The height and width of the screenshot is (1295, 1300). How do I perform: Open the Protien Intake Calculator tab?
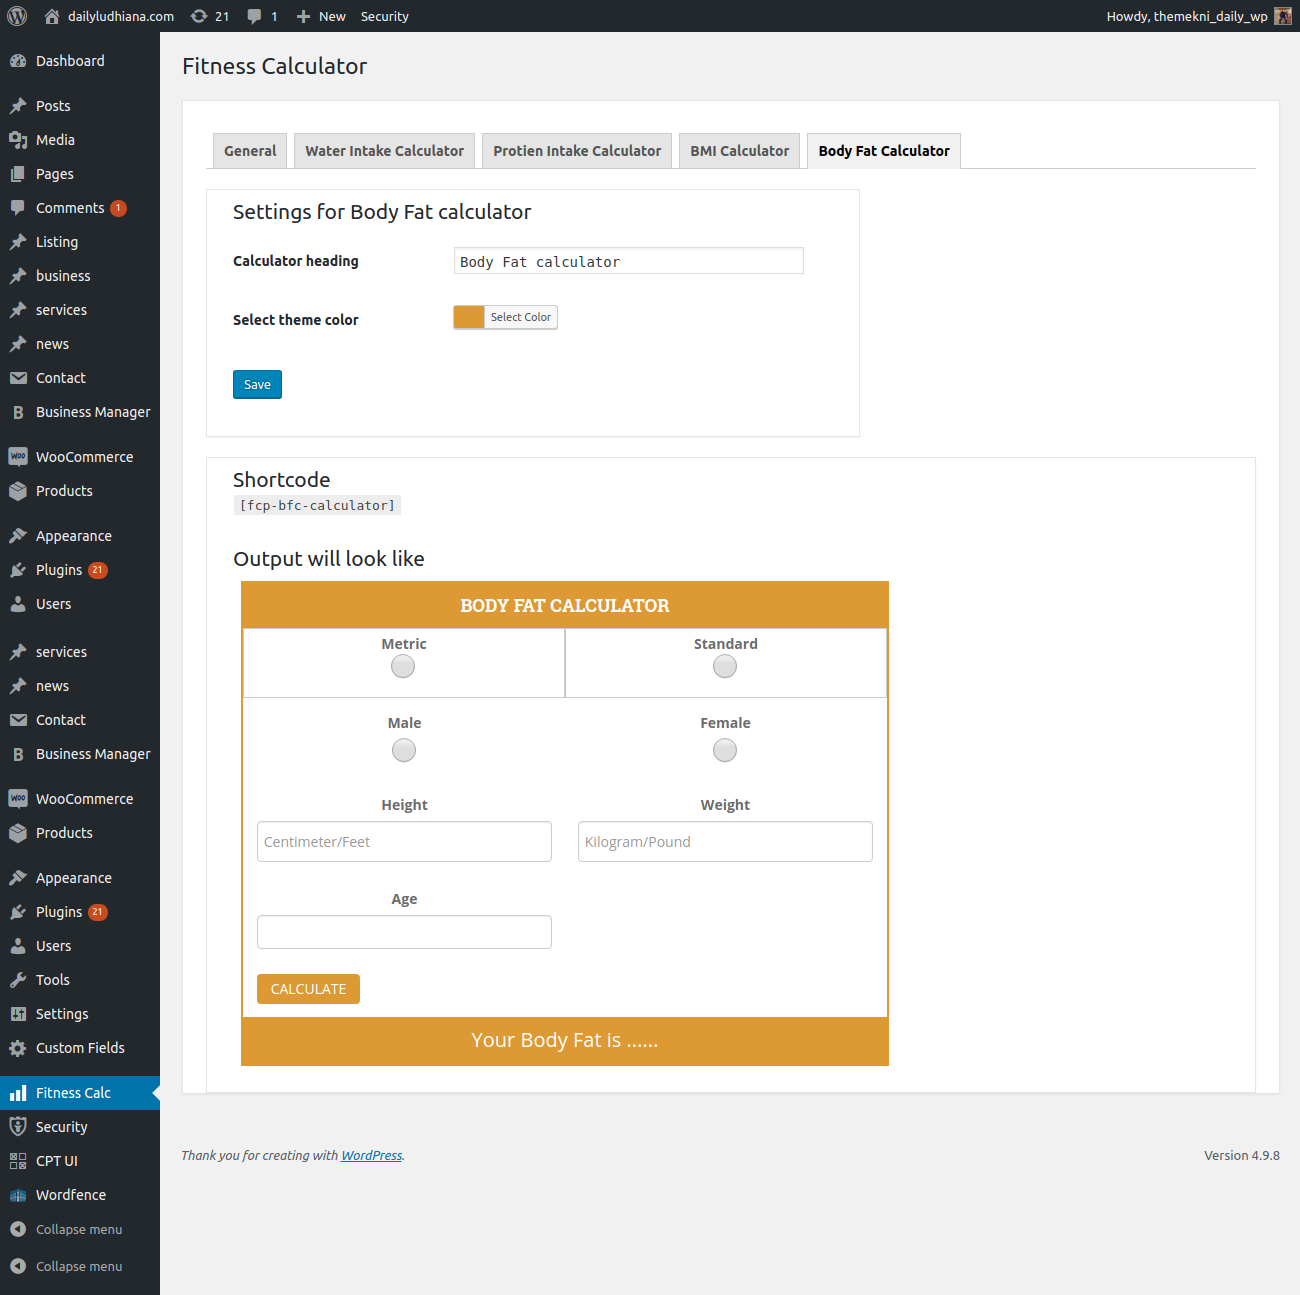click(577, 151)
